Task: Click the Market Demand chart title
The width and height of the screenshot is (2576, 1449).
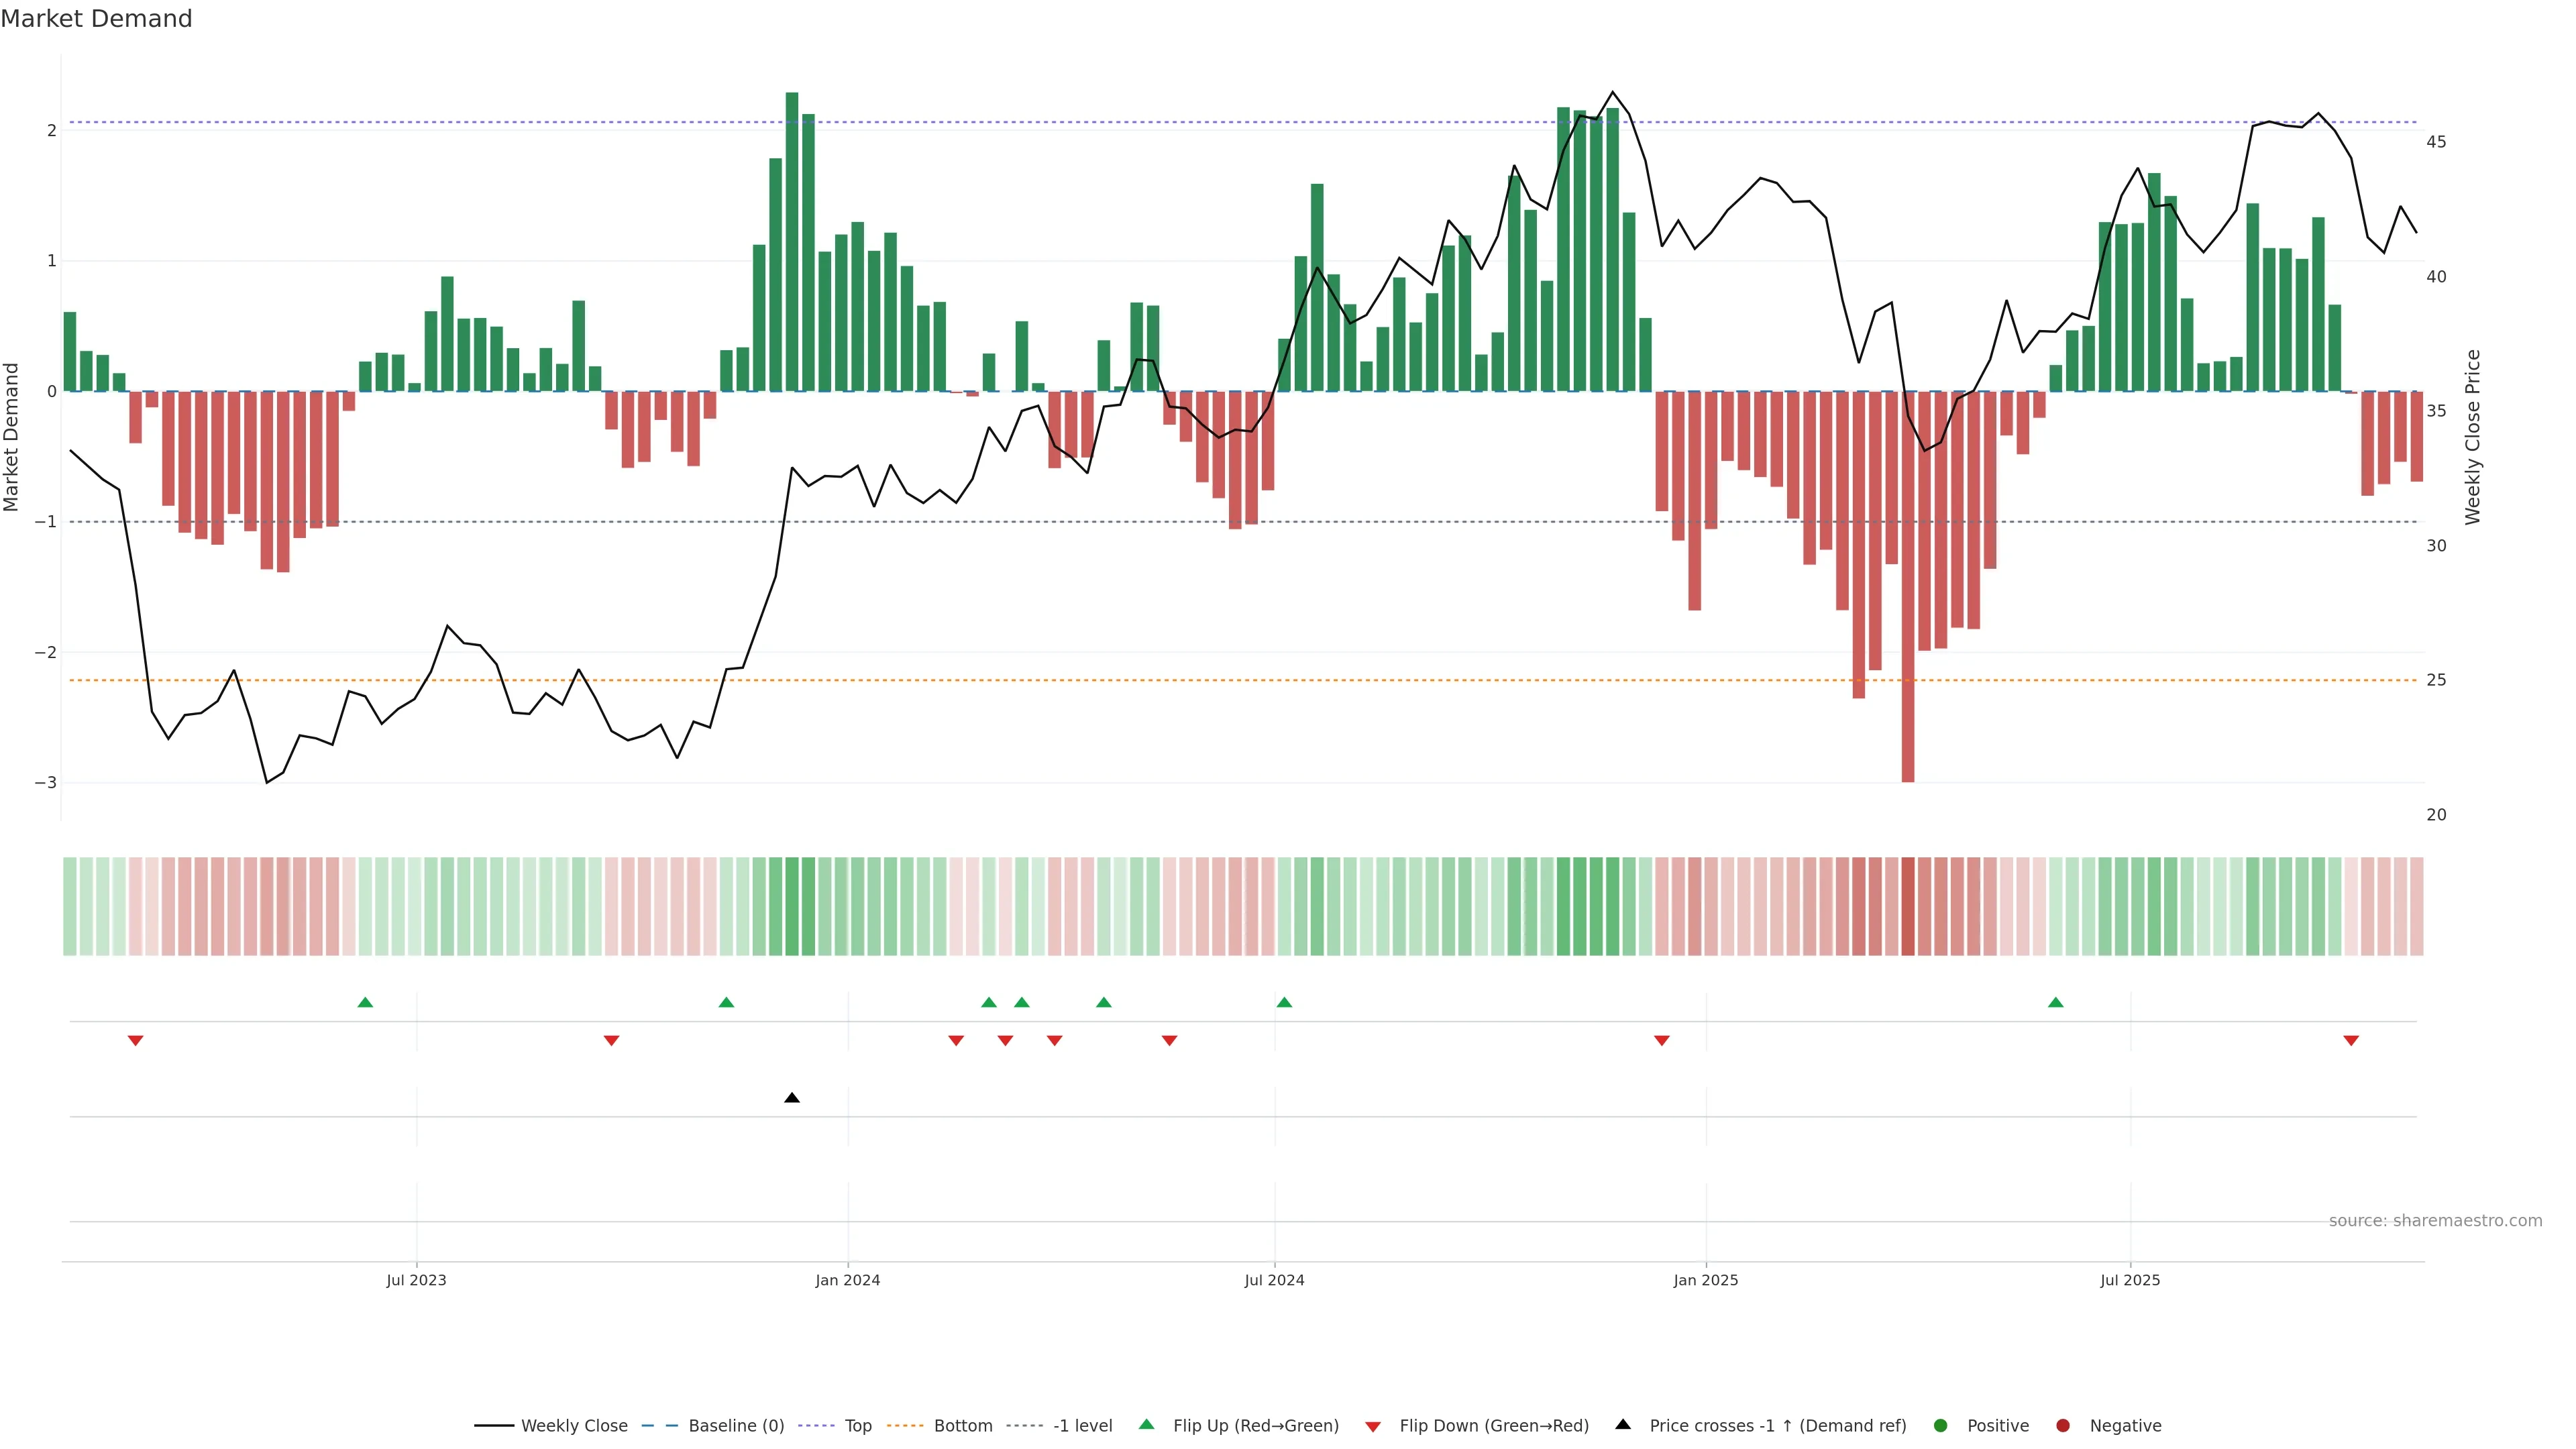Action: [96, 19]
